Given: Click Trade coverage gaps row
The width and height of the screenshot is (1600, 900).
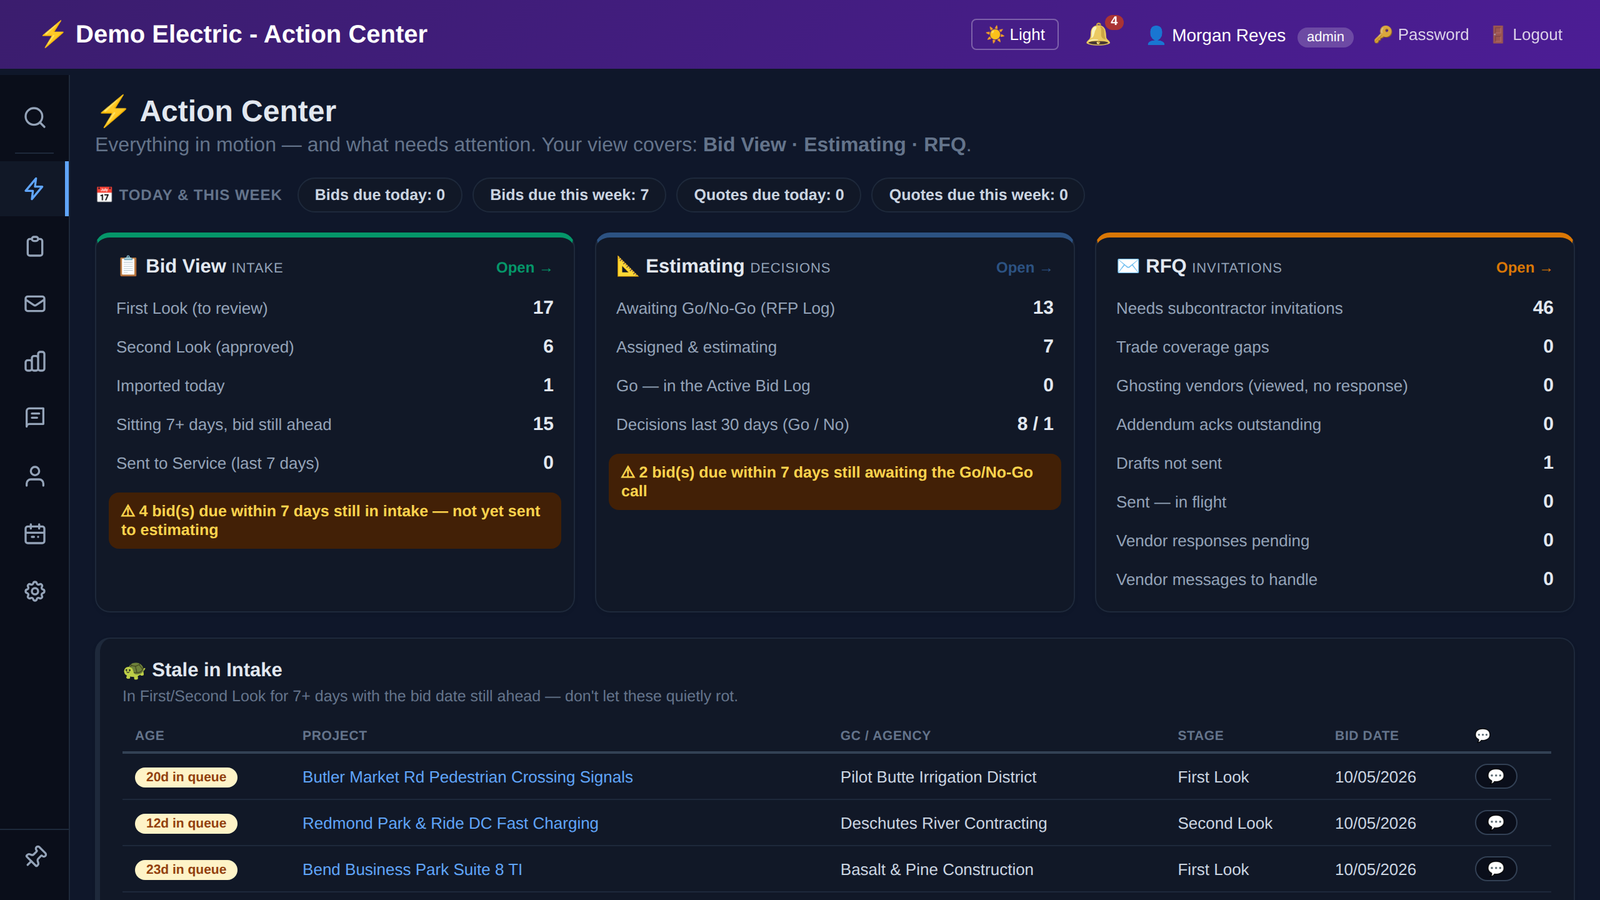Looking at the screenshot, I should click(x=1335, y=347).
